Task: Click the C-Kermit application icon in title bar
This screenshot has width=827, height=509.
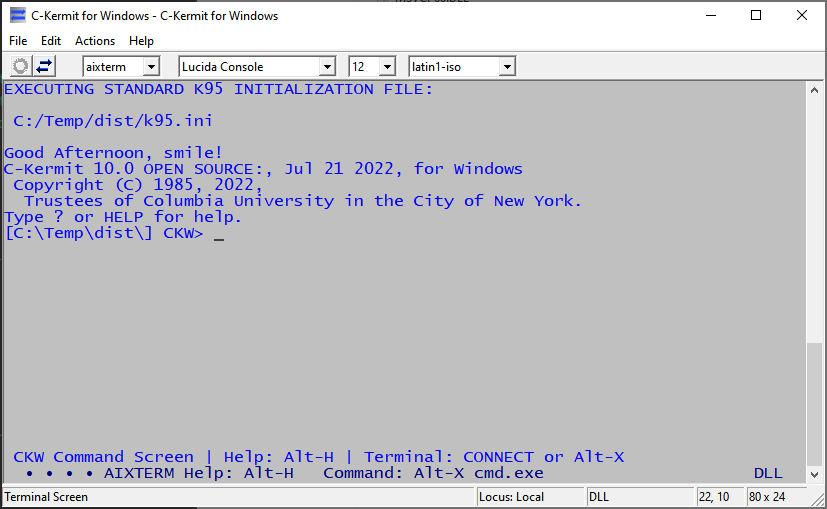Action: coord(17,15)
